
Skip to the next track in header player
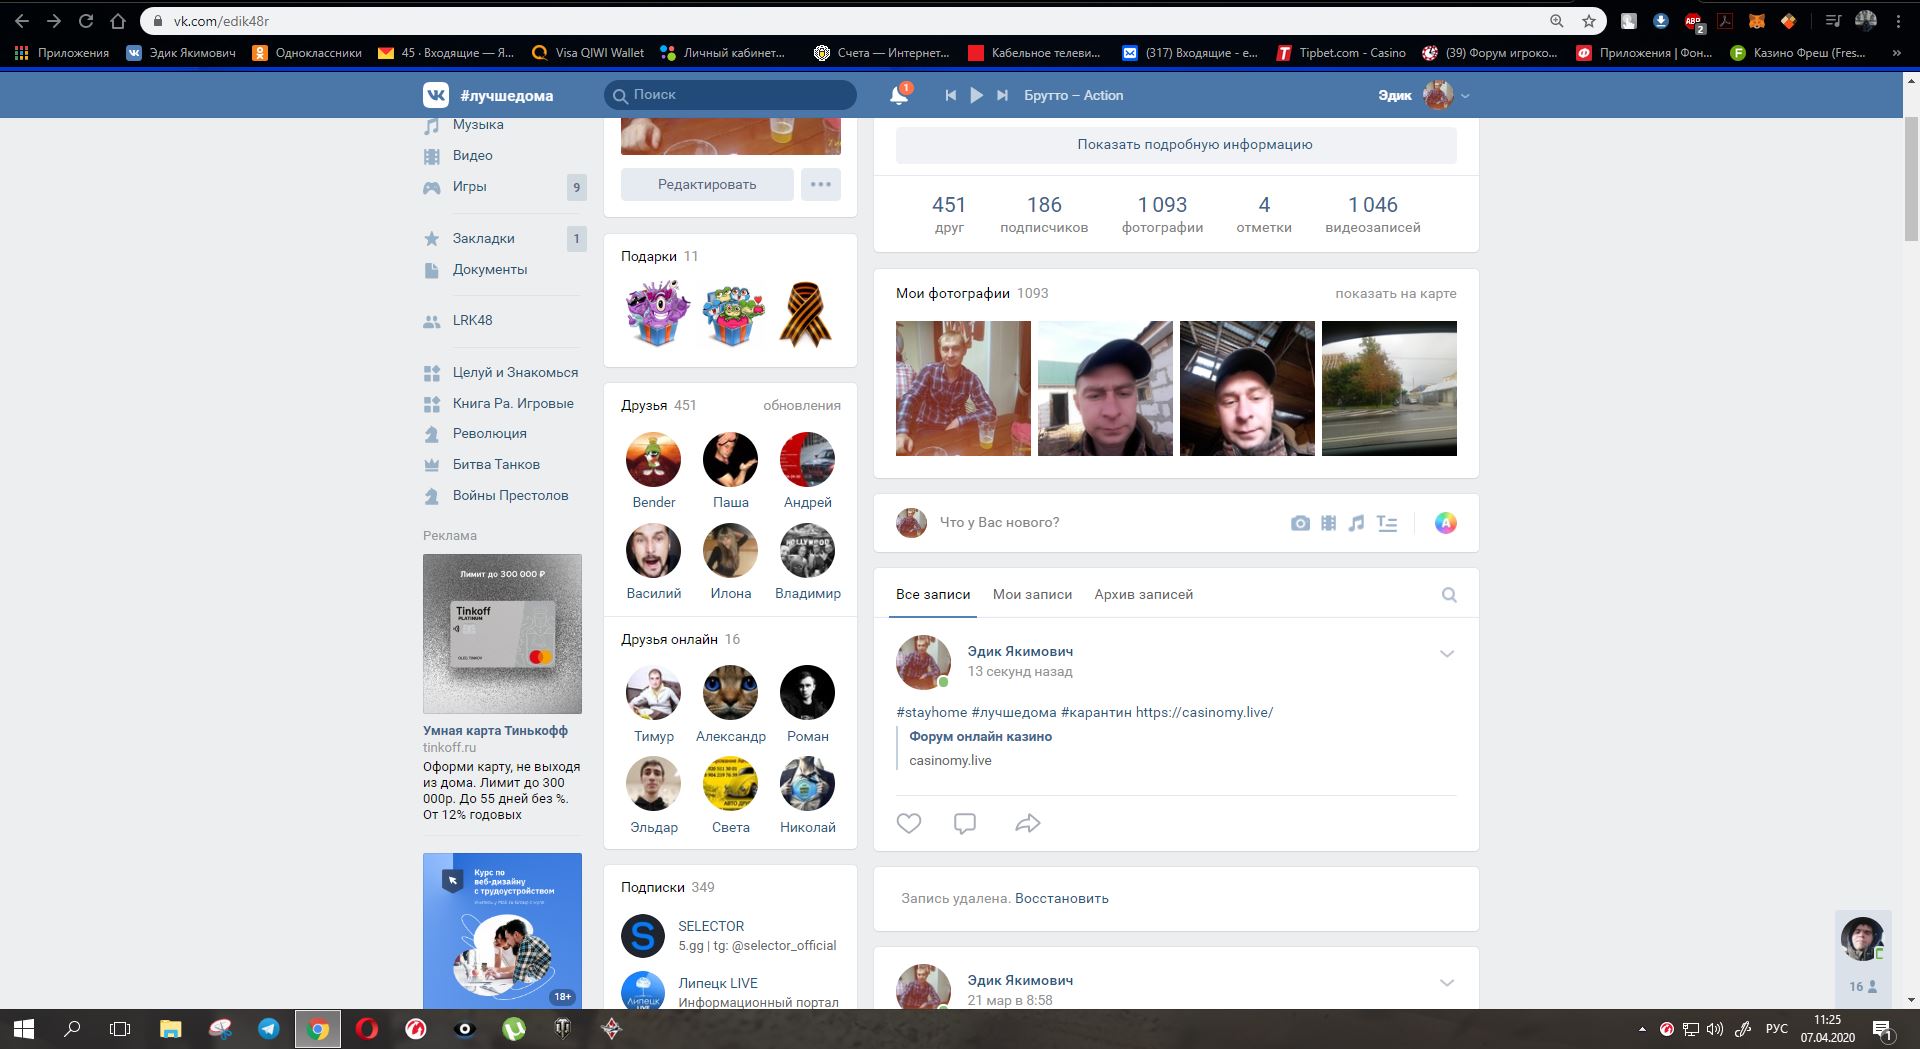click(x=1002, y=95)
